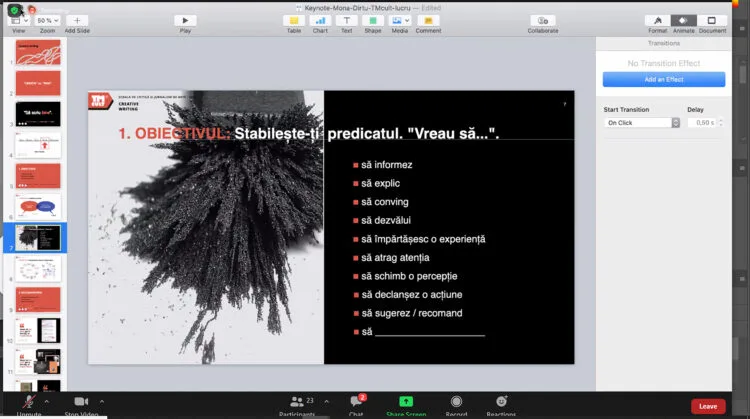Image resolution: width=750 pixels, height=419 pixels.
Task: Open the Zoom 50% dropdown
Action: tap(47, 21)
